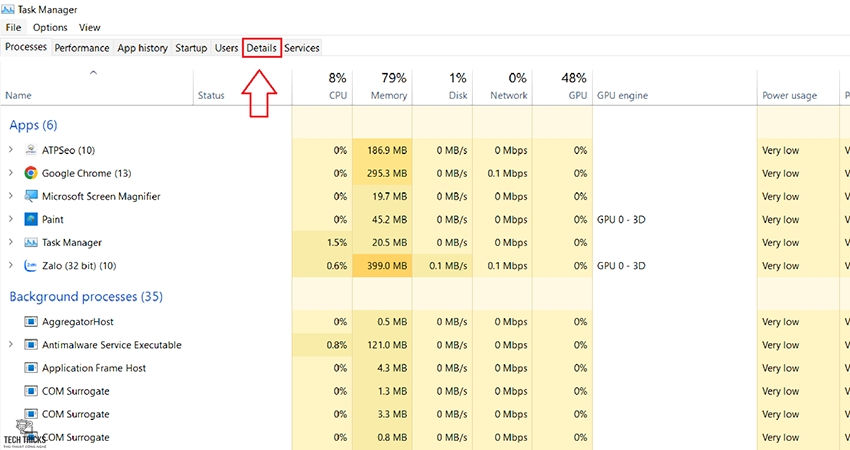This screenshot has width=850, height=450.
Task: Expand the Google Chrome (13) group
Action: click(x=10, y=173)
